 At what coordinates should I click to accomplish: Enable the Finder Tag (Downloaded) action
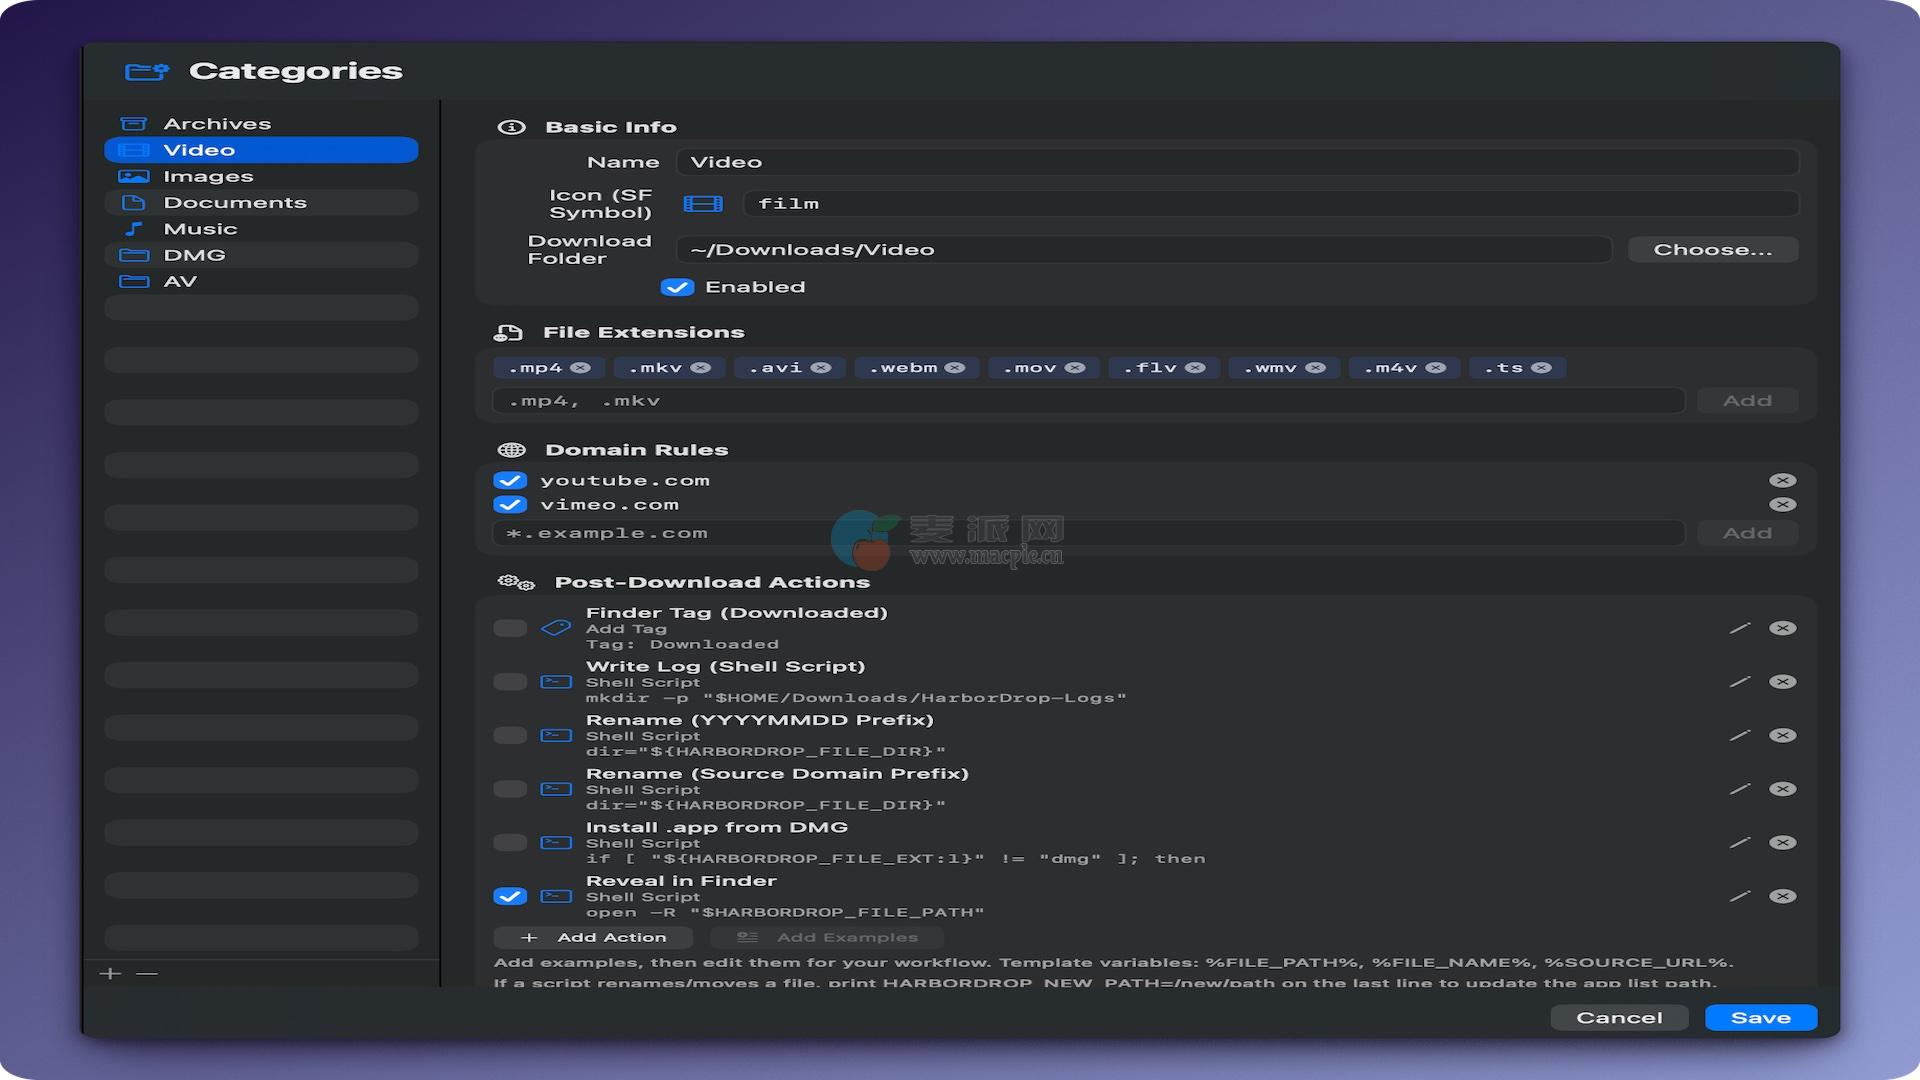510,628
